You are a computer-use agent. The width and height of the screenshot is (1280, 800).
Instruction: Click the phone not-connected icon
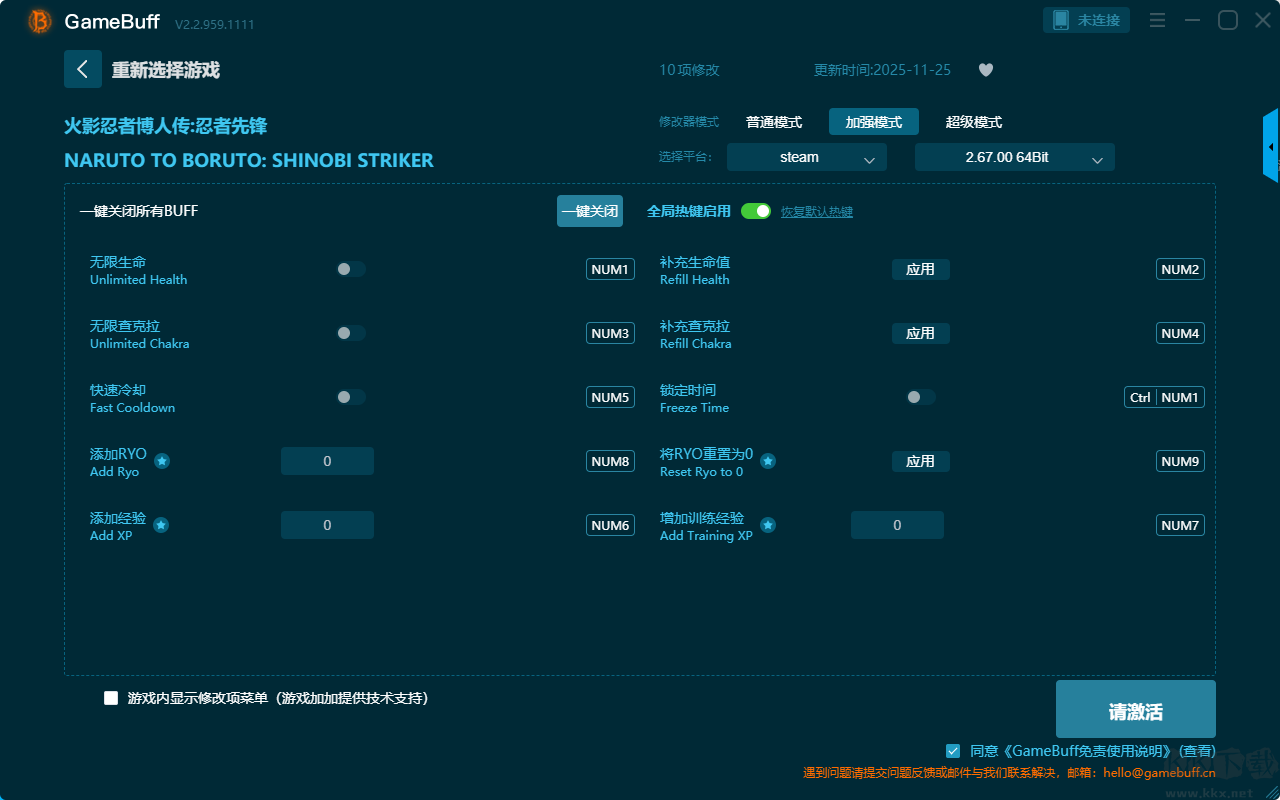click(x=1061, y=20)
